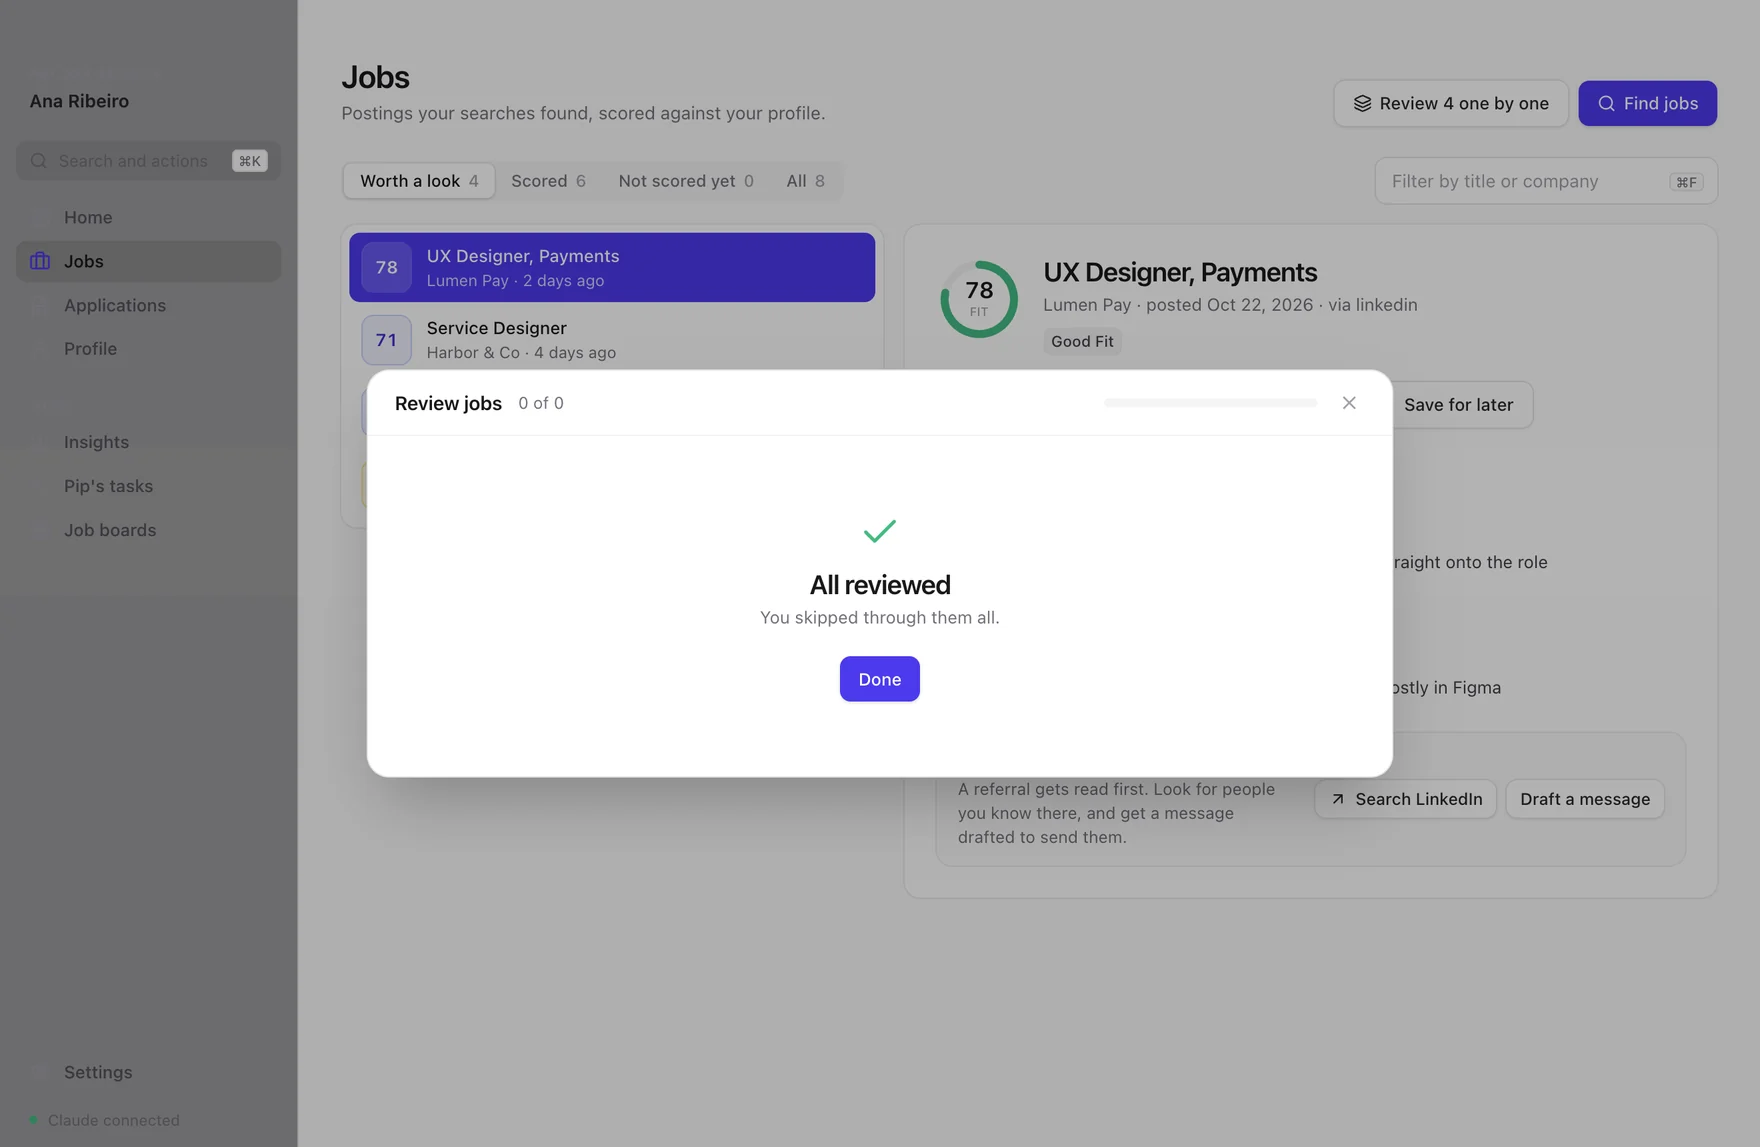Viewport: 1760px width, 1147px height.
Task: Open Settings
Action: click(148, 1072)
